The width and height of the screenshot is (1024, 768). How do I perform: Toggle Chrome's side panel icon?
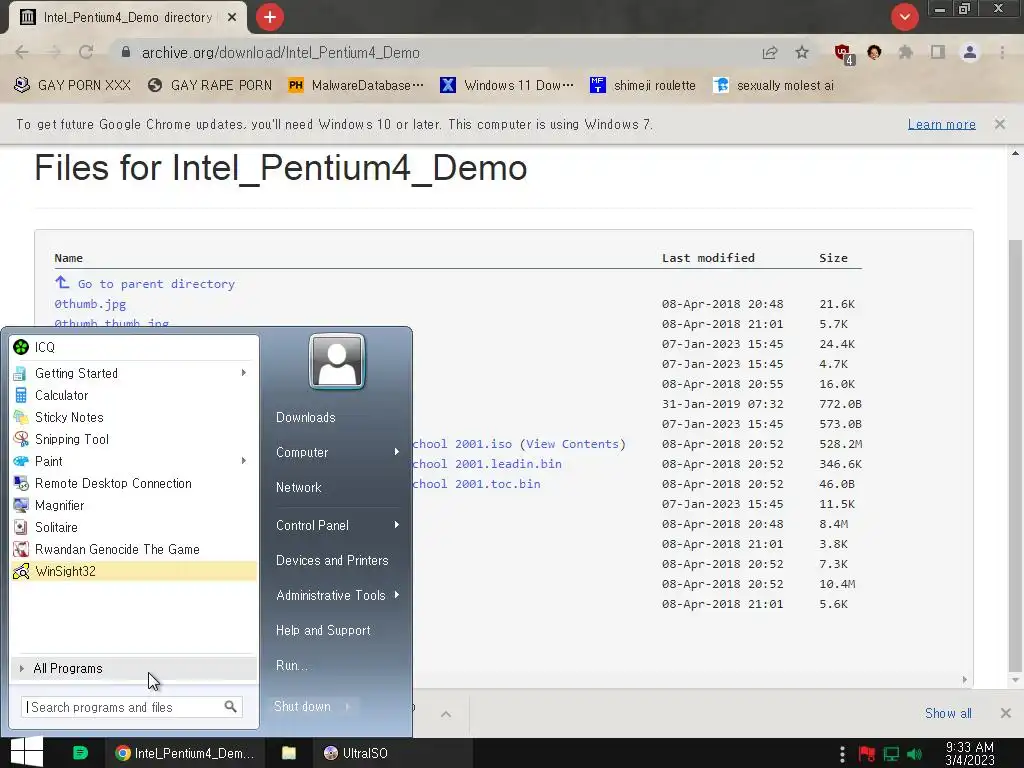[938, 52]
